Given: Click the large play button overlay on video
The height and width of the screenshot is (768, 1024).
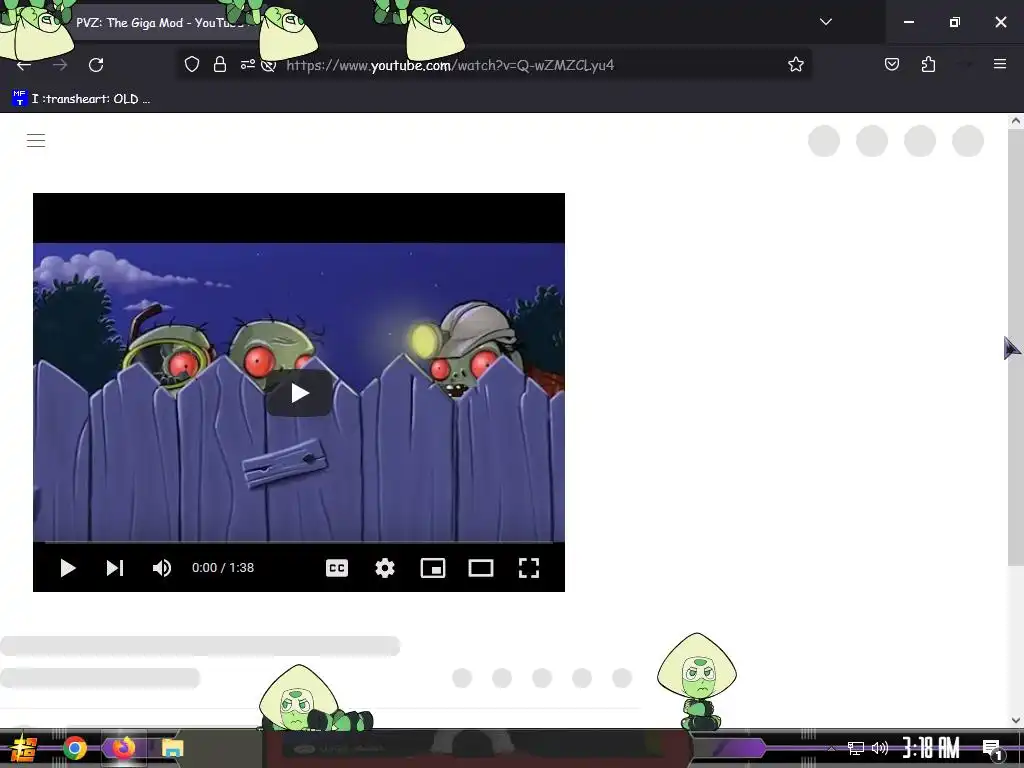Looking at the screenshot, I should point(299,392).
